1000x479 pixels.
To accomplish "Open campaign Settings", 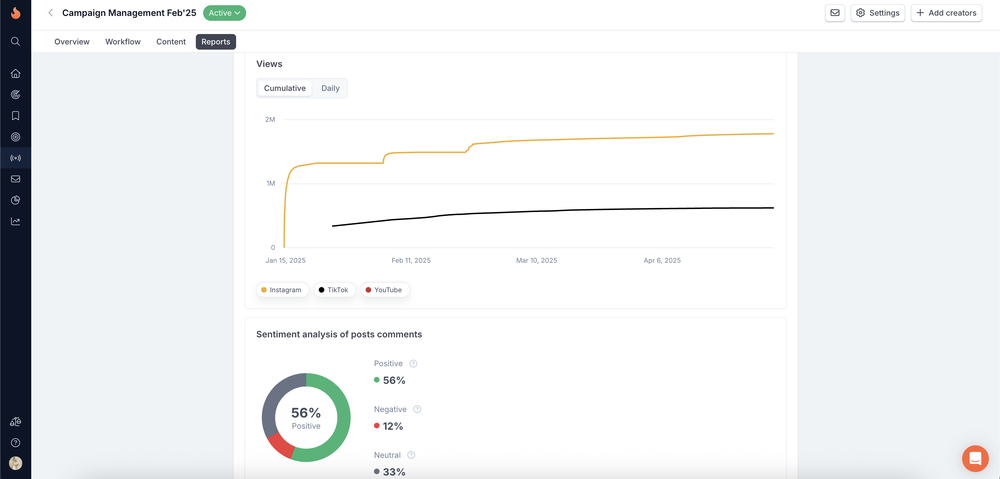I will pos(878,13).
